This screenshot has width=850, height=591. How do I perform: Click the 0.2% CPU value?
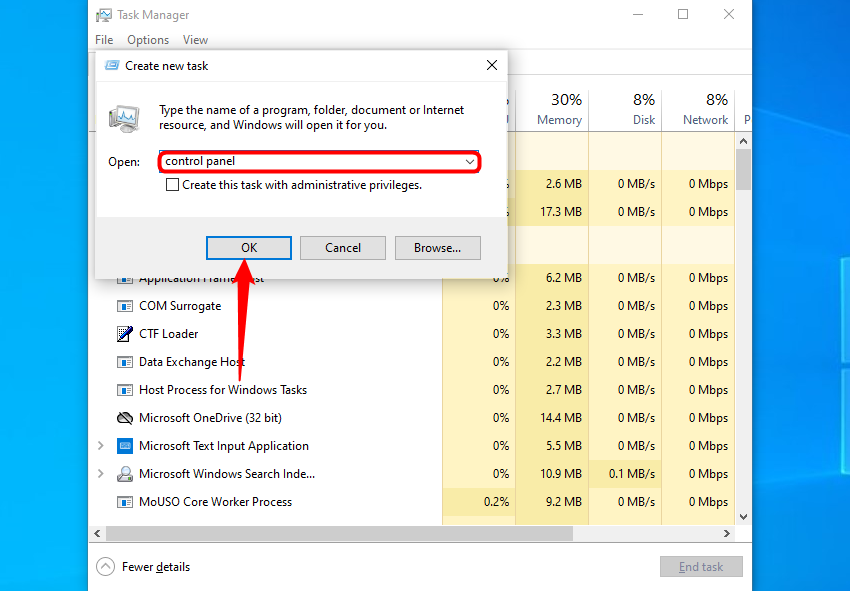click(496, 502)
